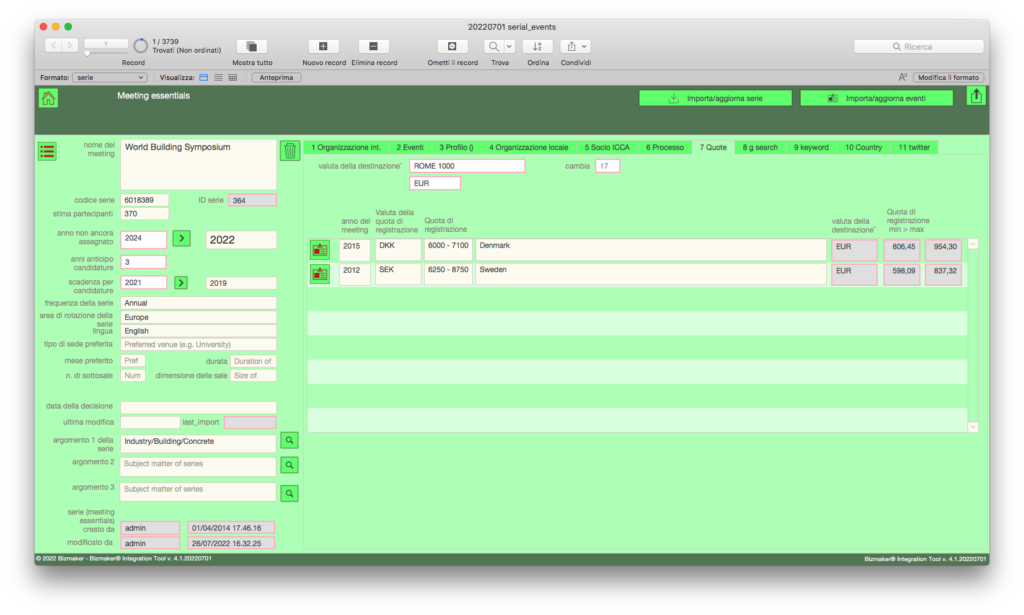Open the 4 Organizzazione locale tab
Screen dimensions: 1024x615
click(528, 148)
